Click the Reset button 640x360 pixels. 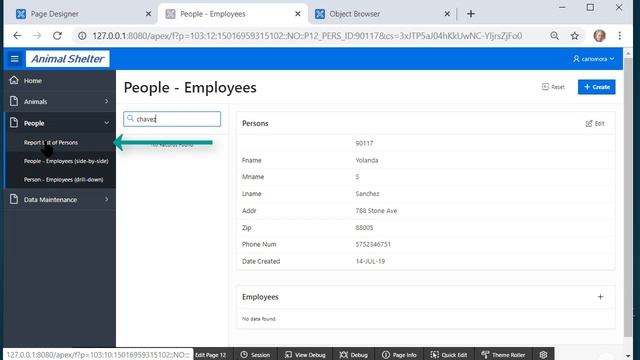[553, 87]
